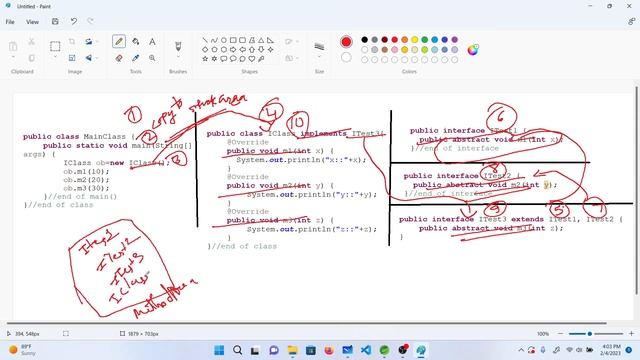Click the Paste clipboard icon
Screen dimensions: 640x360
tap(13, 46)
